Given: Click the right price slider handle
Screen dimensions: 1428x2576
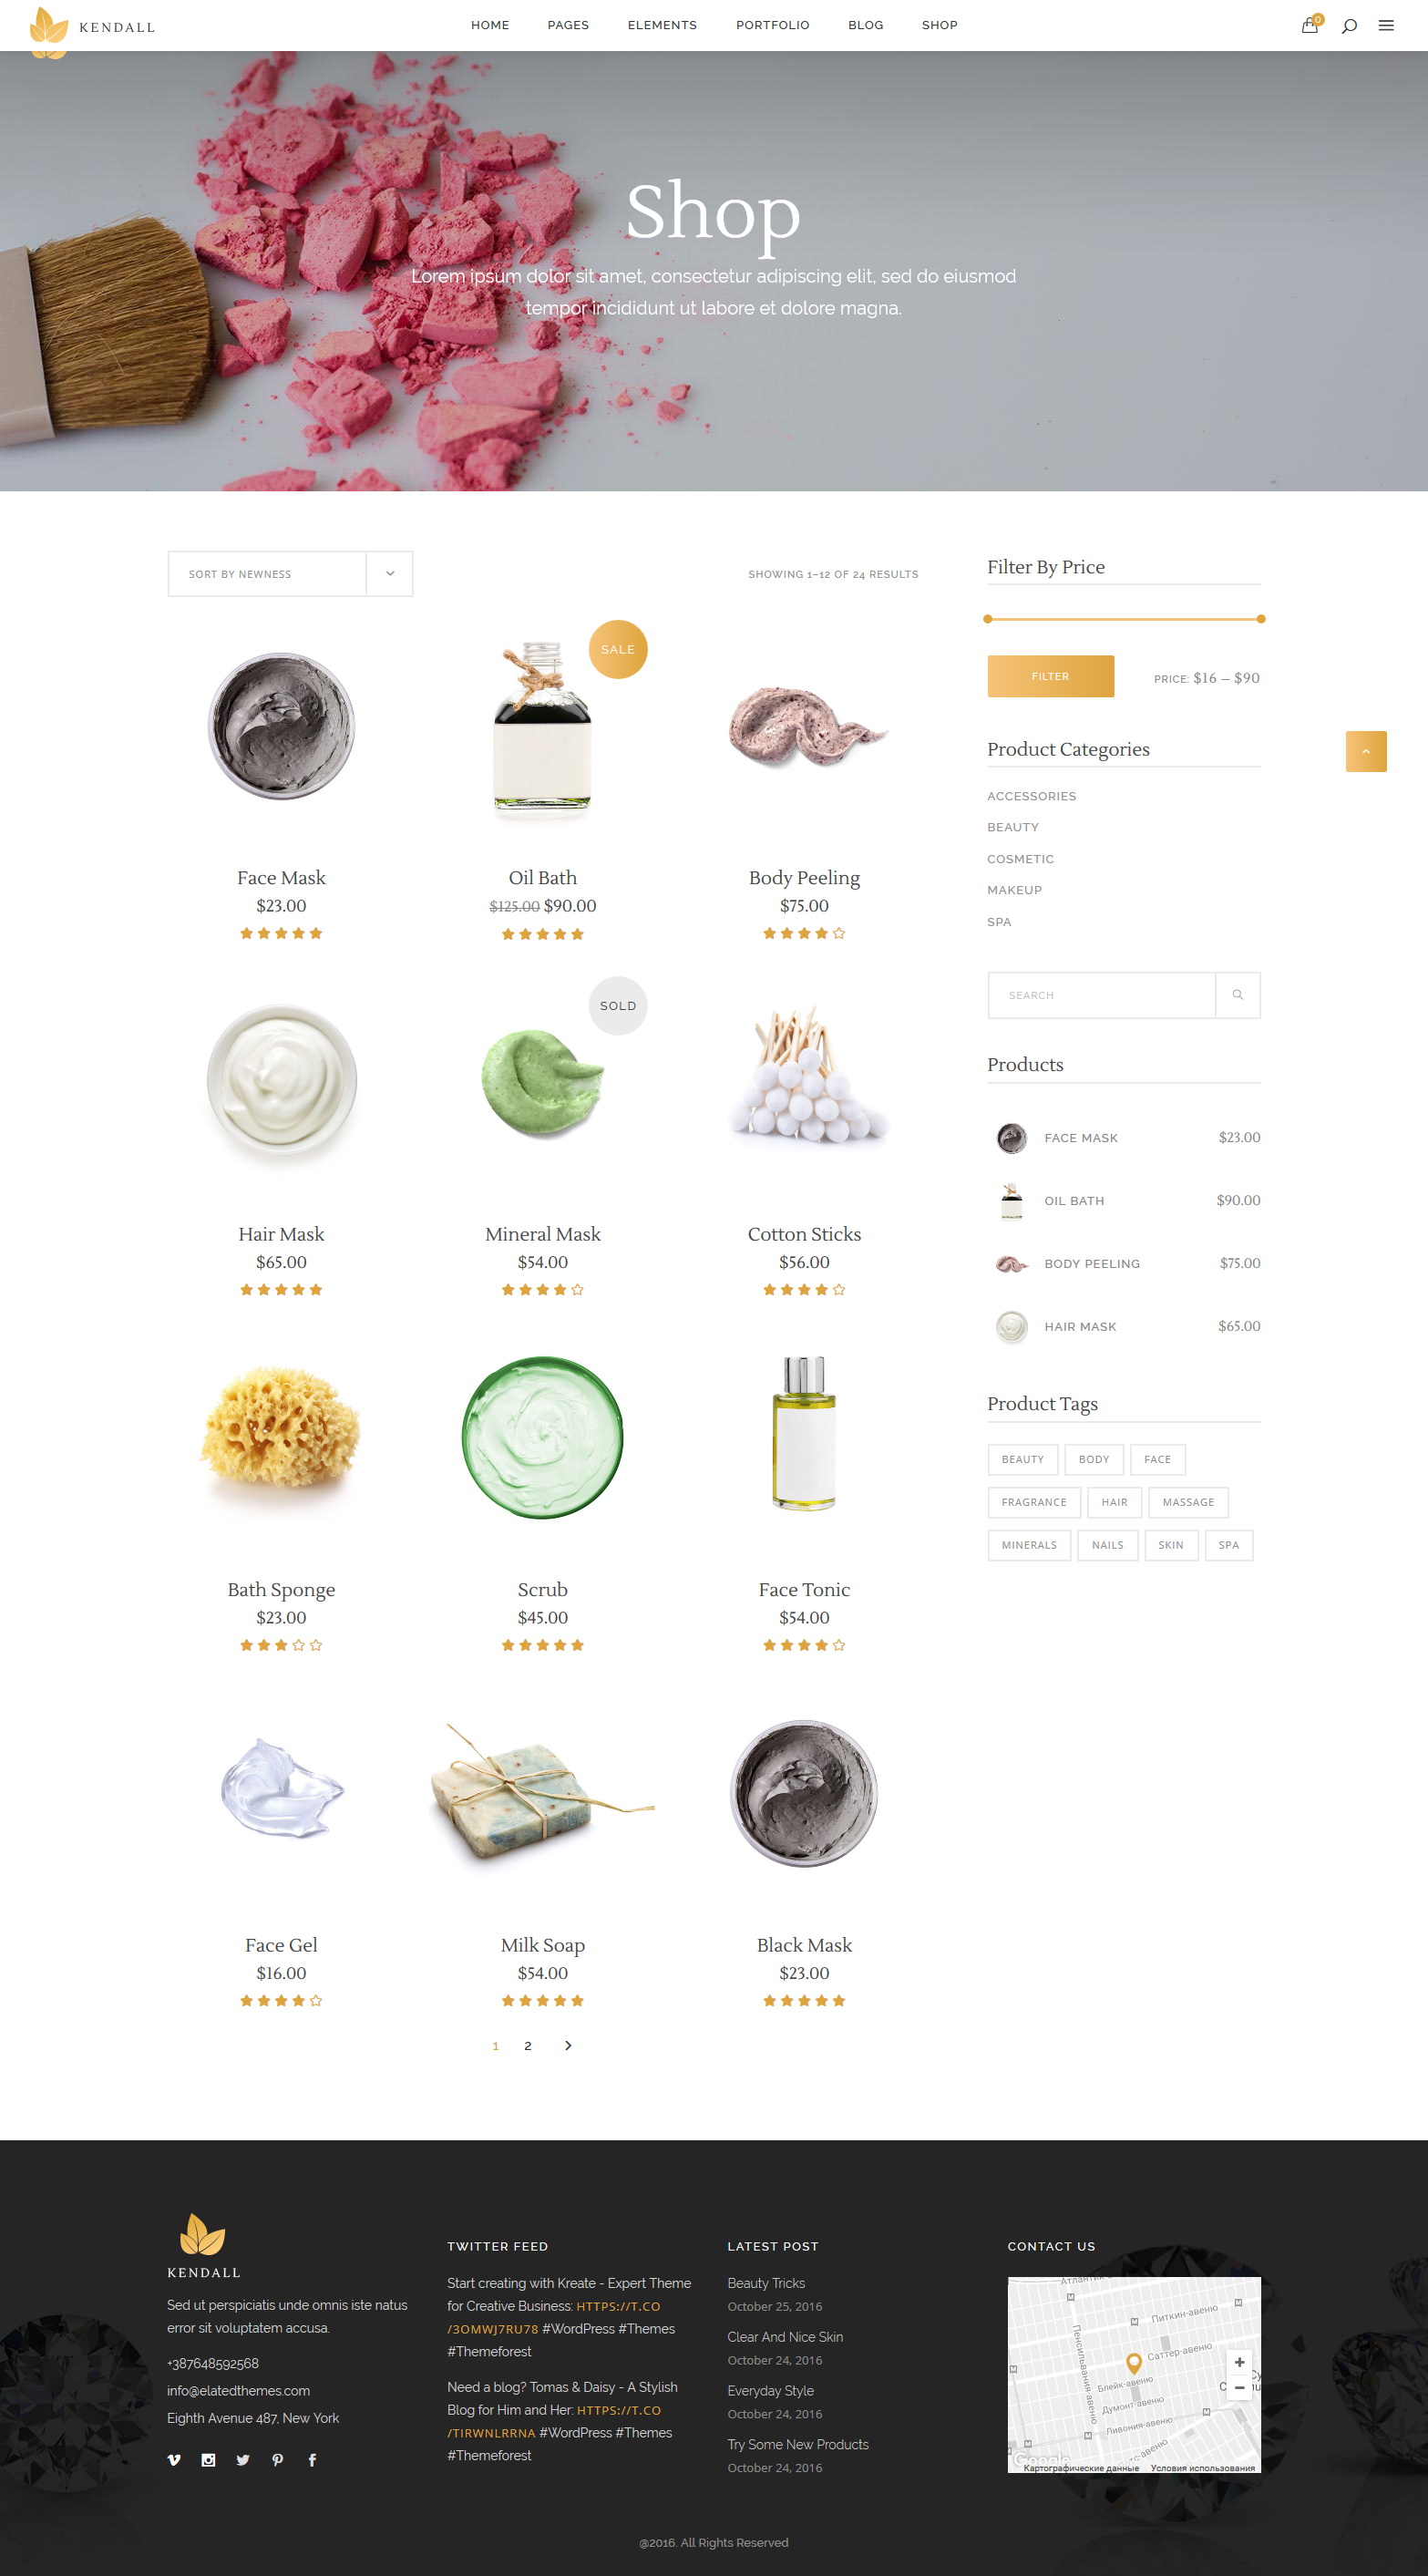Looking at the screenshot, I should [1260, 619].
